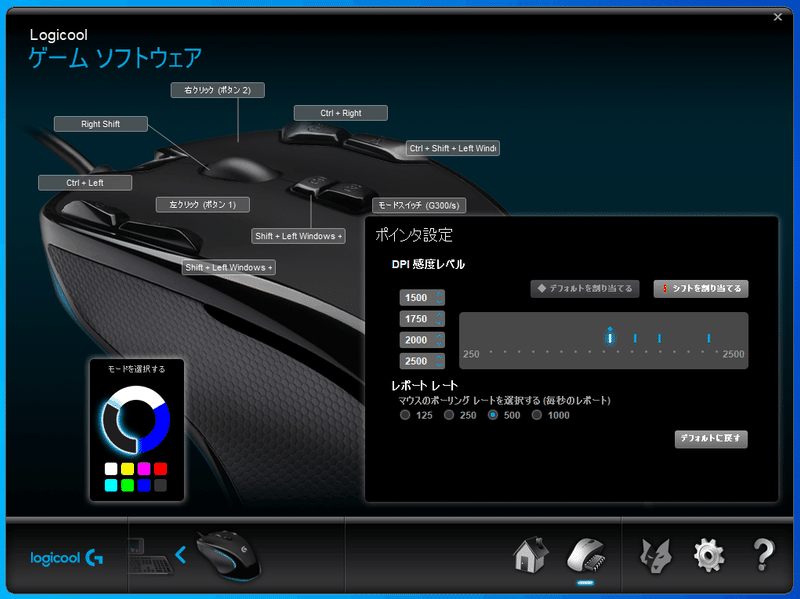Click the 右クリック (ボタン 2) label
The height and width of the screenshot is (599, 800).
point(217,90)
